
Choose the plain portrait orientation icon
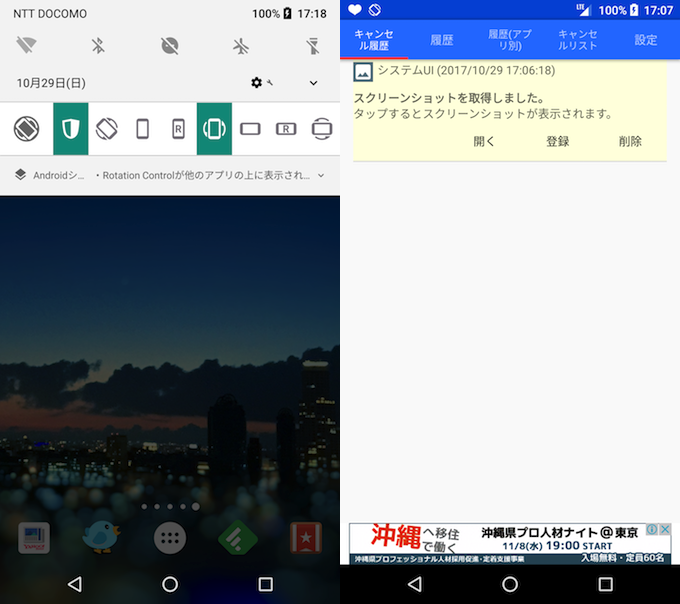click(143, 129)
